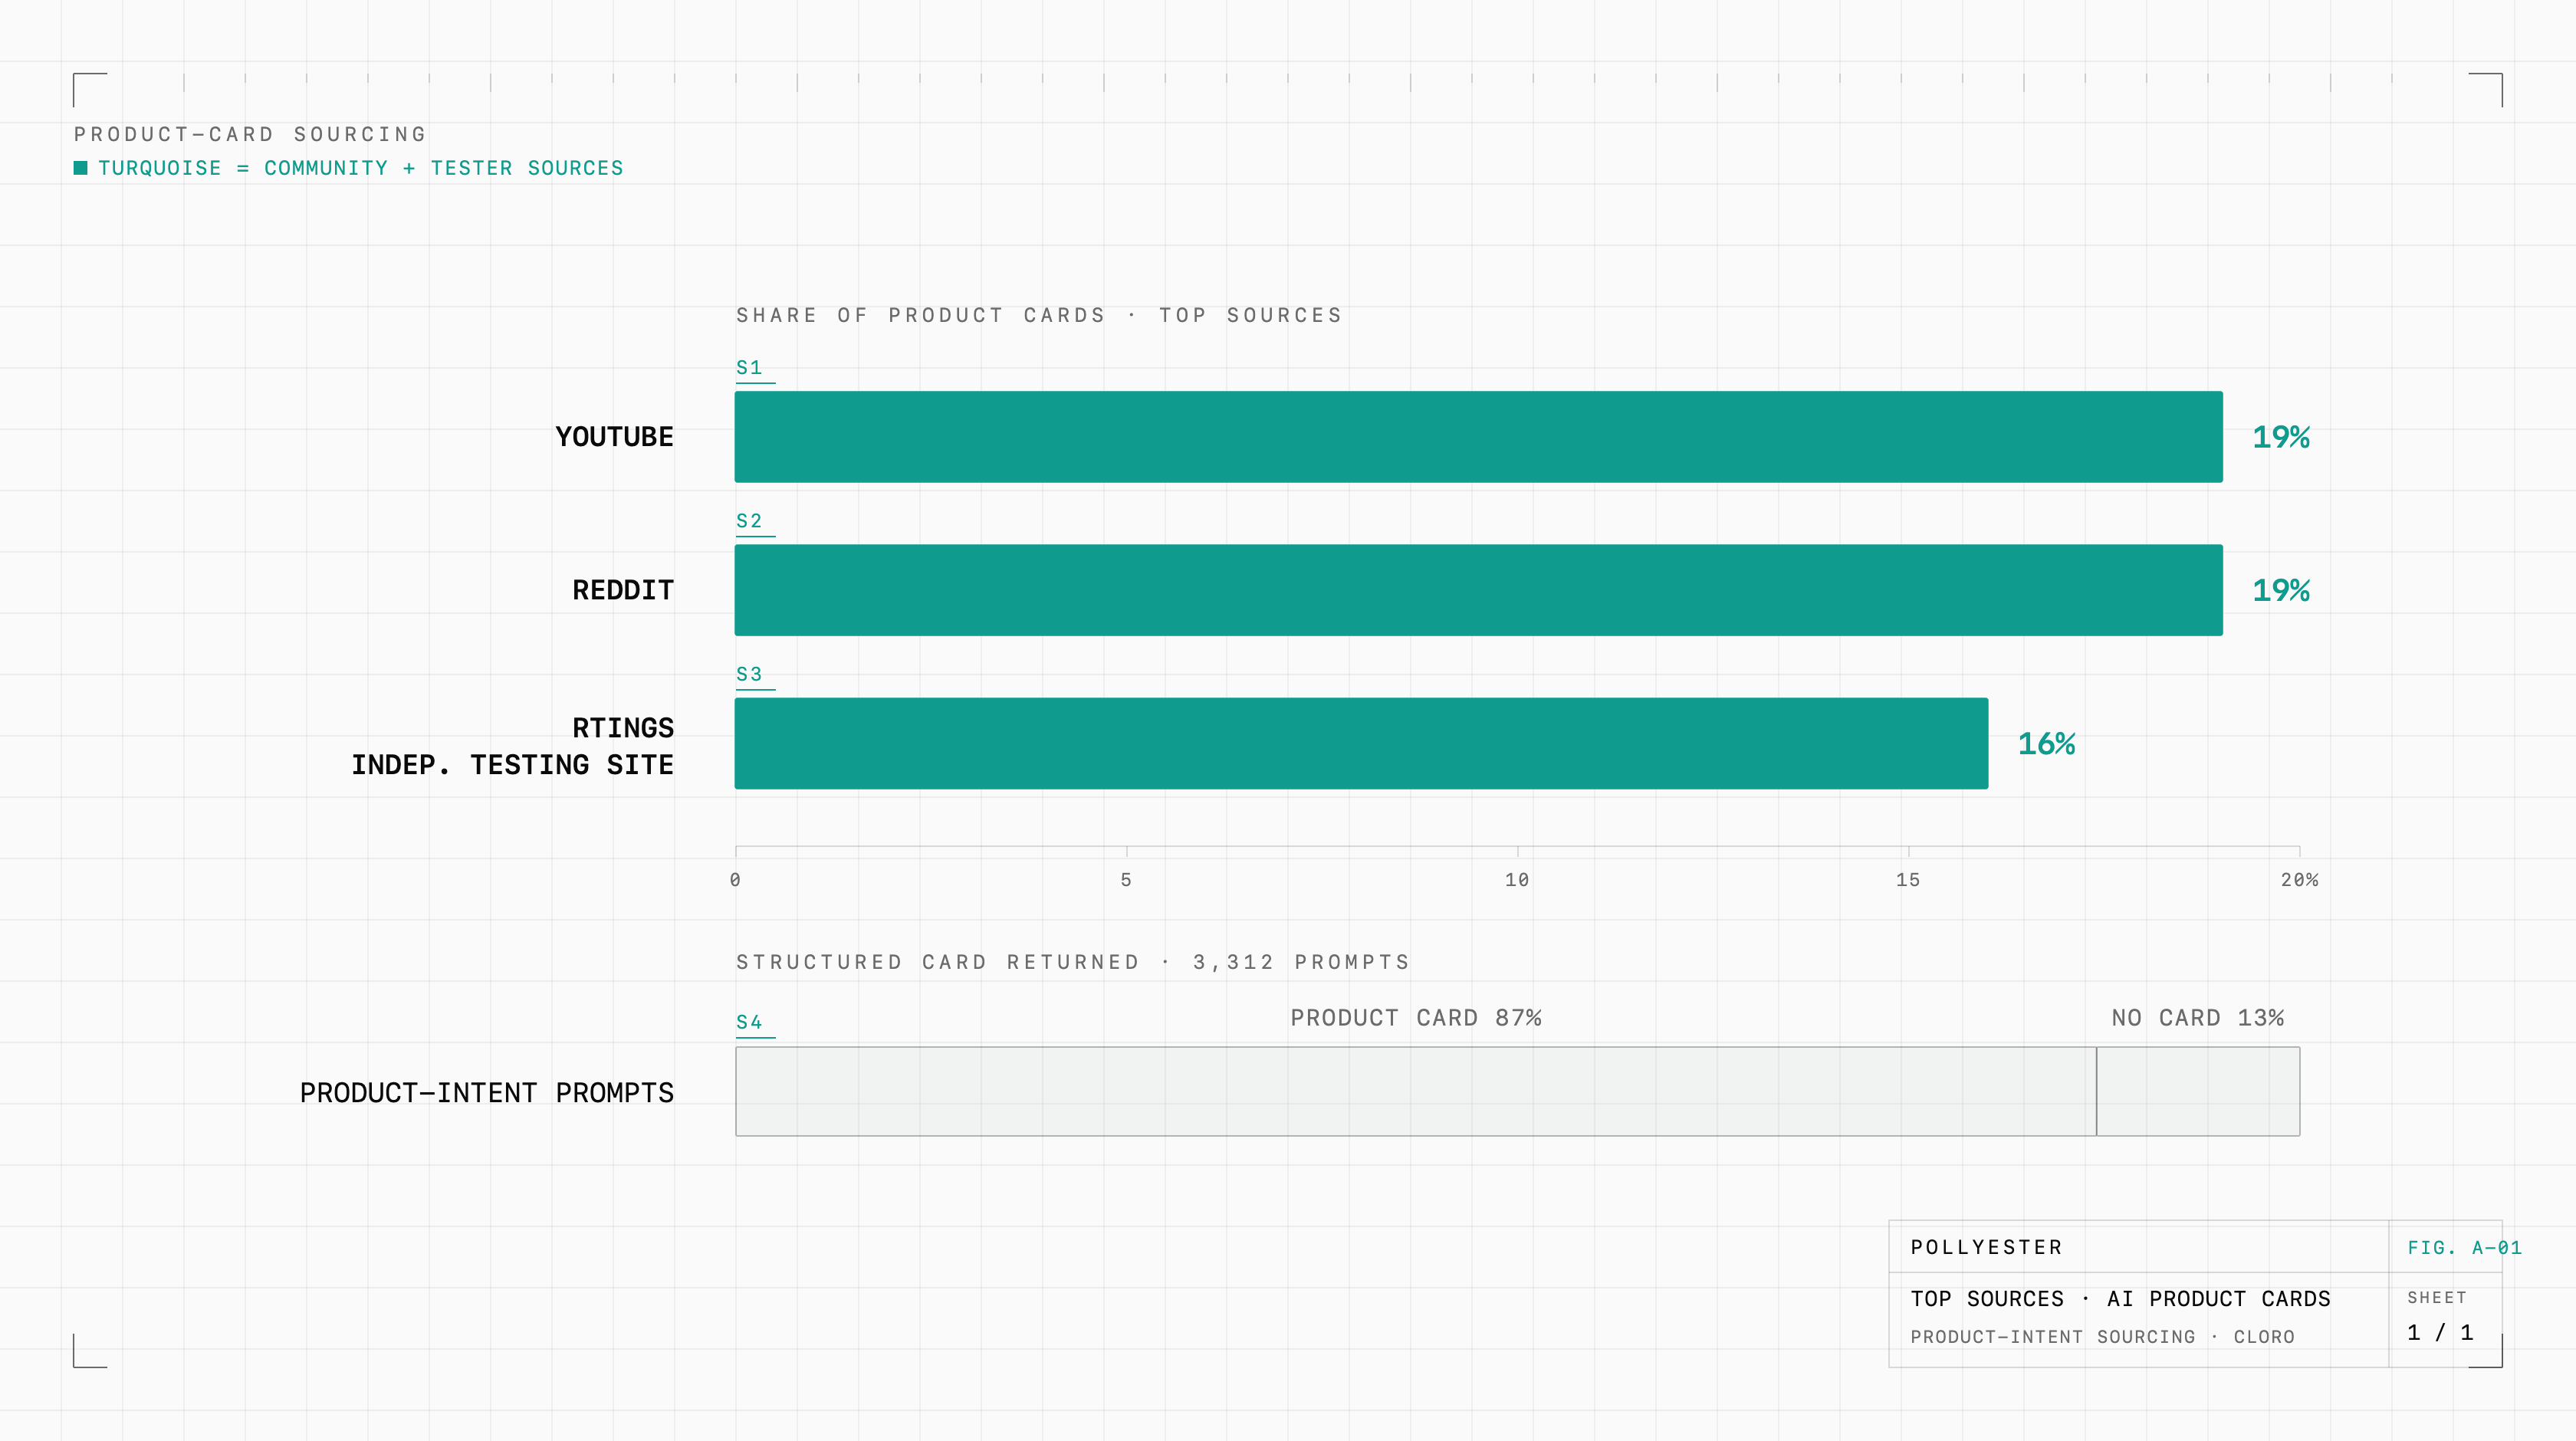2576x1441 pixels.
Task: Click the S1 marker label
Action: coord(749,367)
